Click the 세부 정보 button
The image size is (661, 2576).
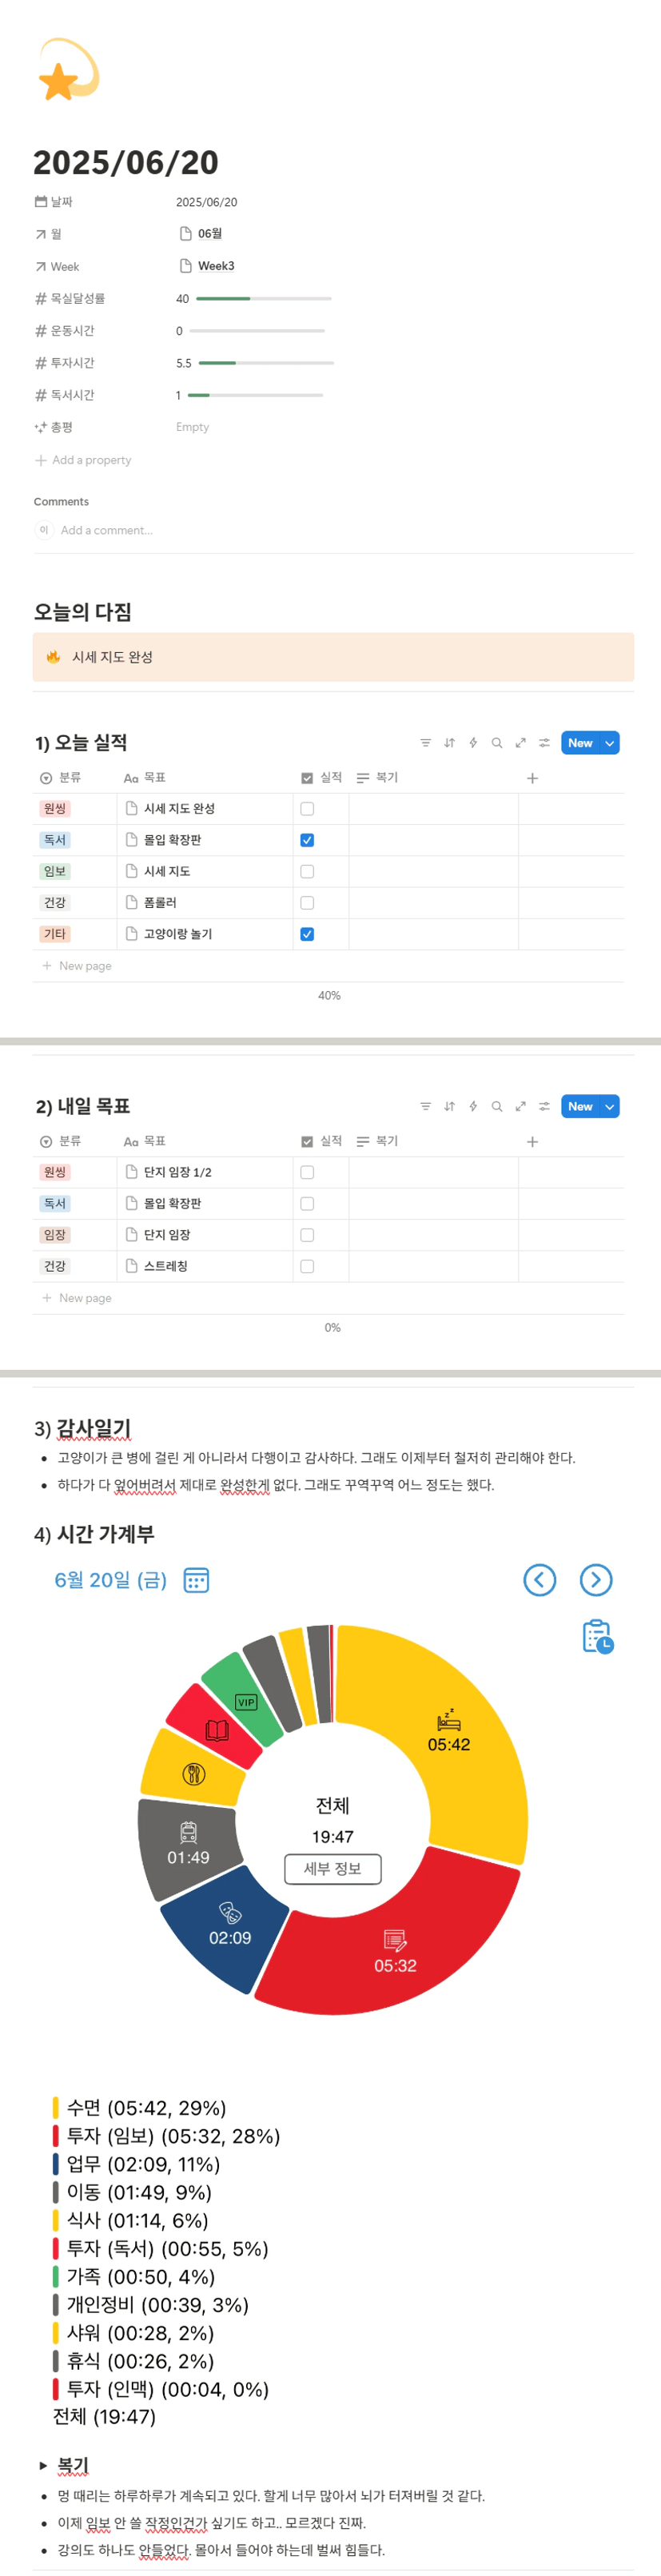pyautogui.click(x=332, y=1868)
